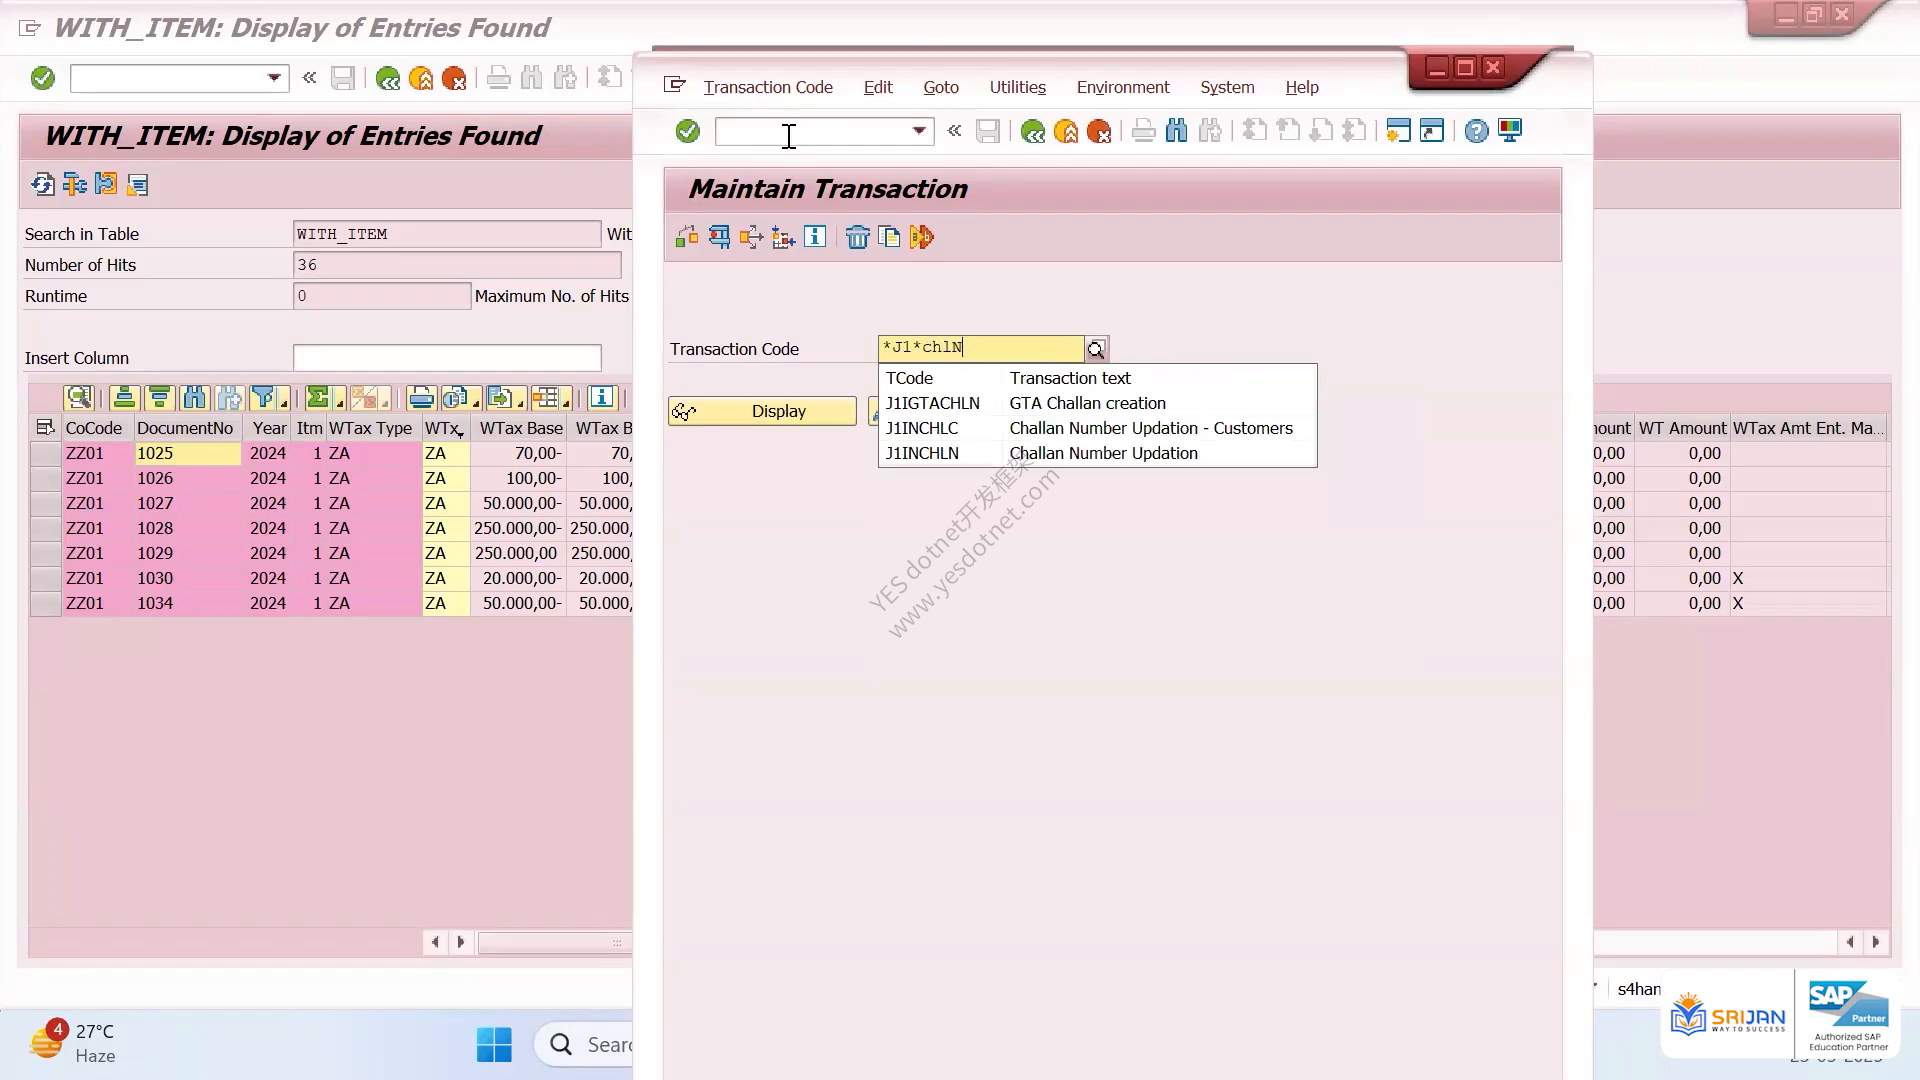Click the ALV Details magnifier icon
1920x1080 pixels.
pos(79,398)
